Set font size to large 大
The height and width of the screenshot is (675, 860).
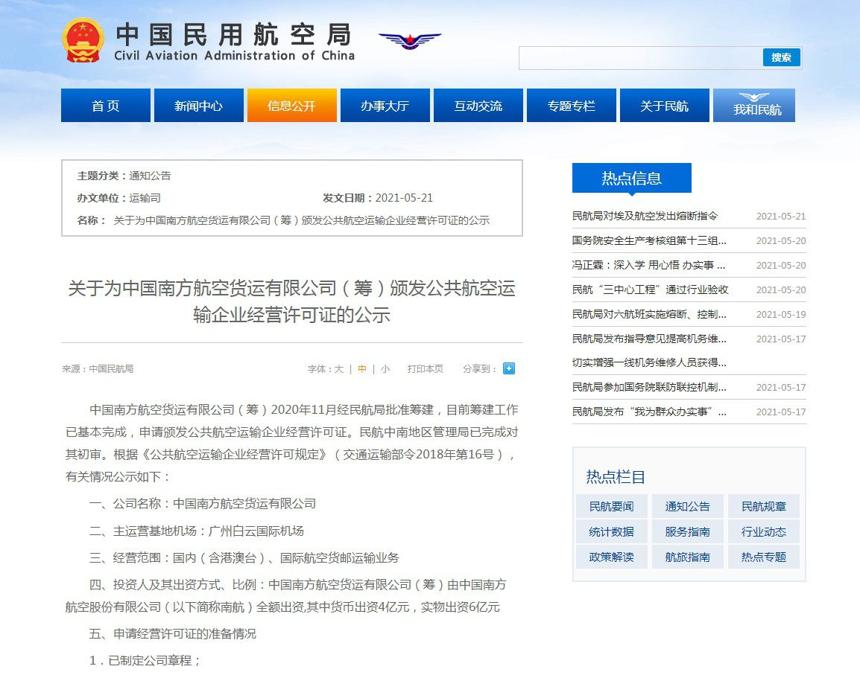(339, 369)
